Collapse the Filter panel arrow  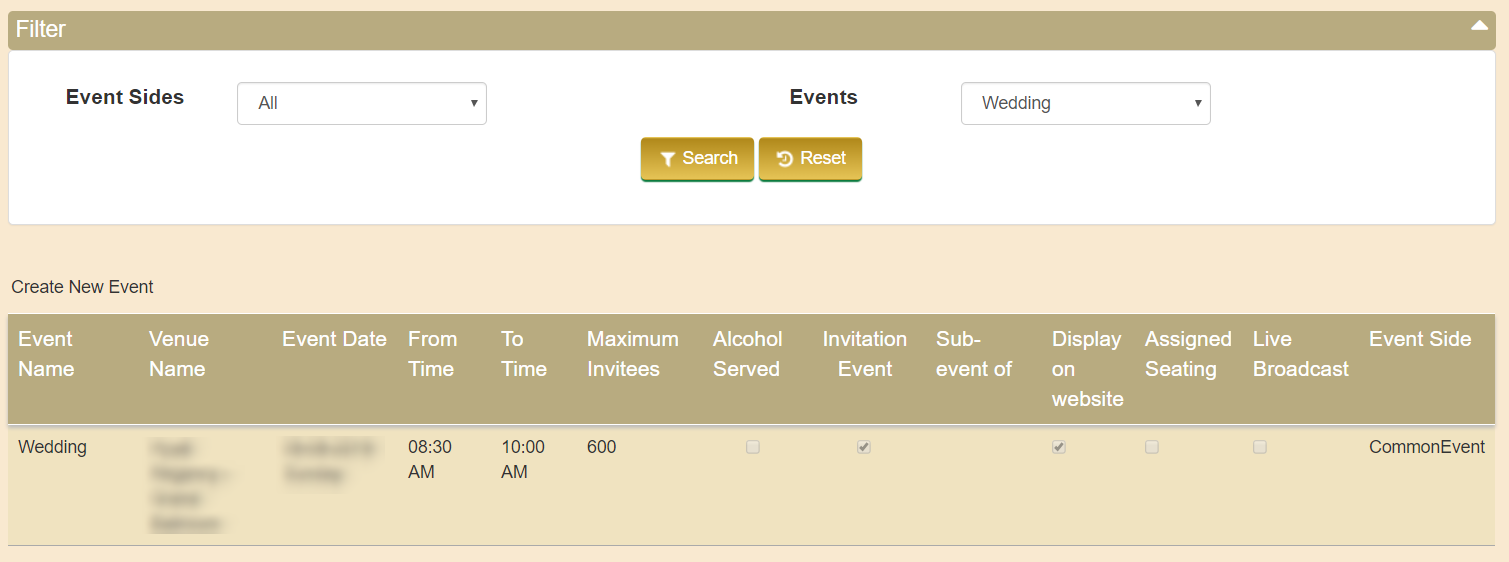coord(1479,27)
